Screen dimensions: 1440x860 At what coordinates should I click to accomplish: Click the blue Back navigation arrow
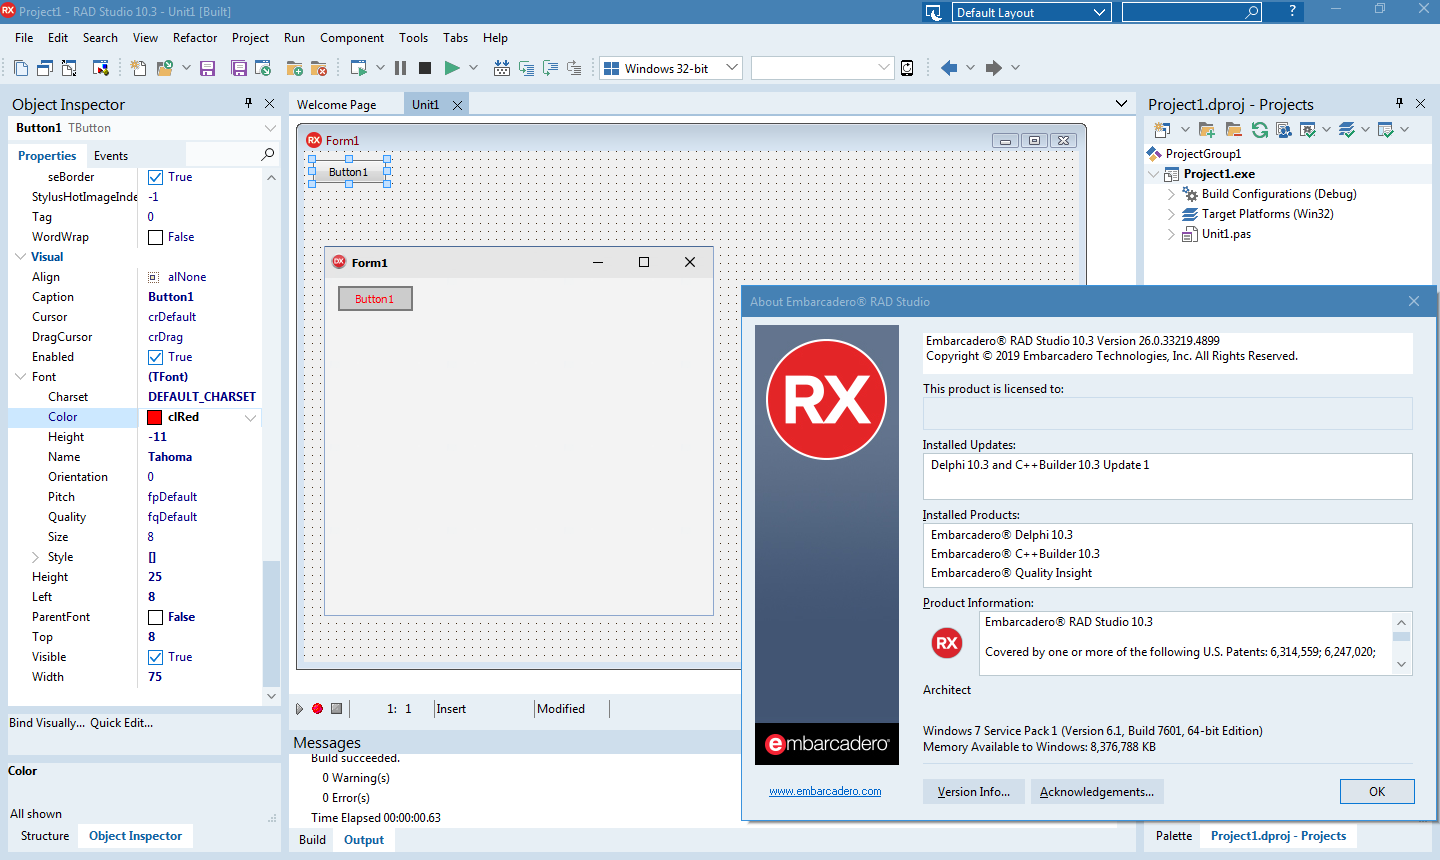(x=949, y=68)
